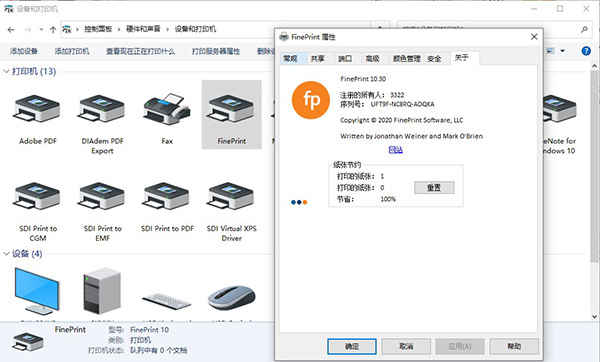Image resolution: width=600 pixels, height=362 pixels.
Task: Switch to the 安全 tab
Action: (x=434, y=59)
